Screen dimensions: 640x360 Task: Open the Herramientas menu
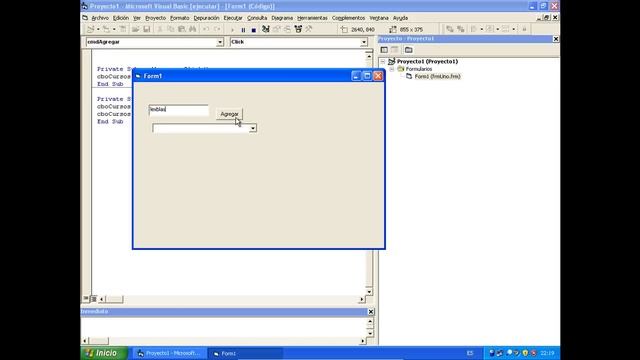tap(312, 18)
